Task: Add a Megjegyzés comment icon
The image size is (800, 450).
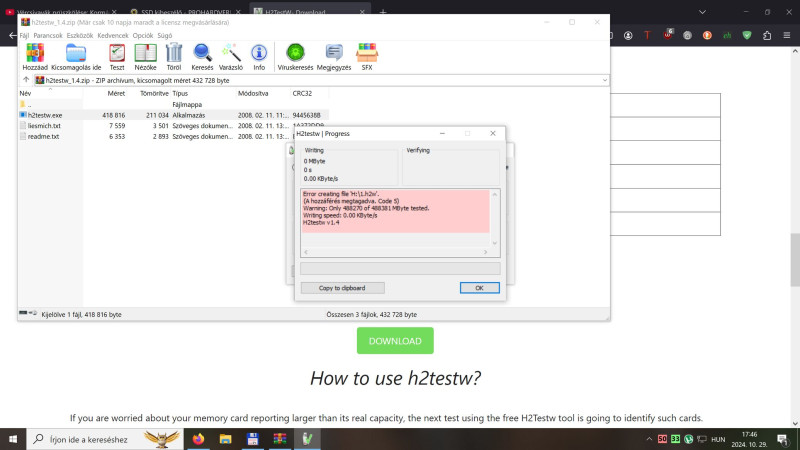Action: pyautogui.click(x=334, y=53)
